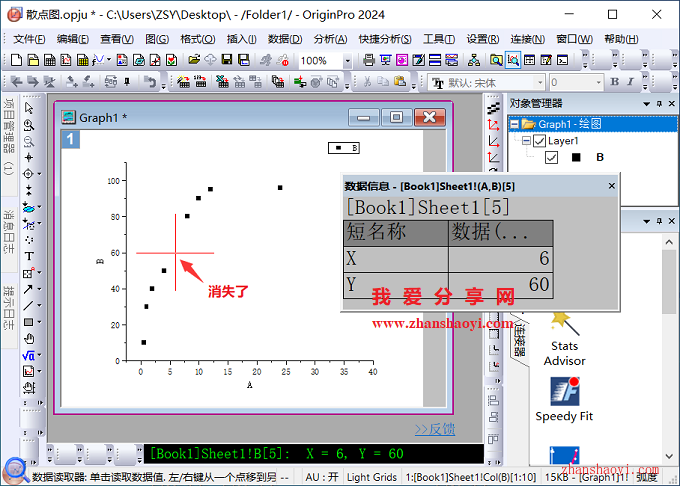Open the 分析(A) menu
This screenshot has width=680, height=486.
pyautogui.click(x=330, y=39)
